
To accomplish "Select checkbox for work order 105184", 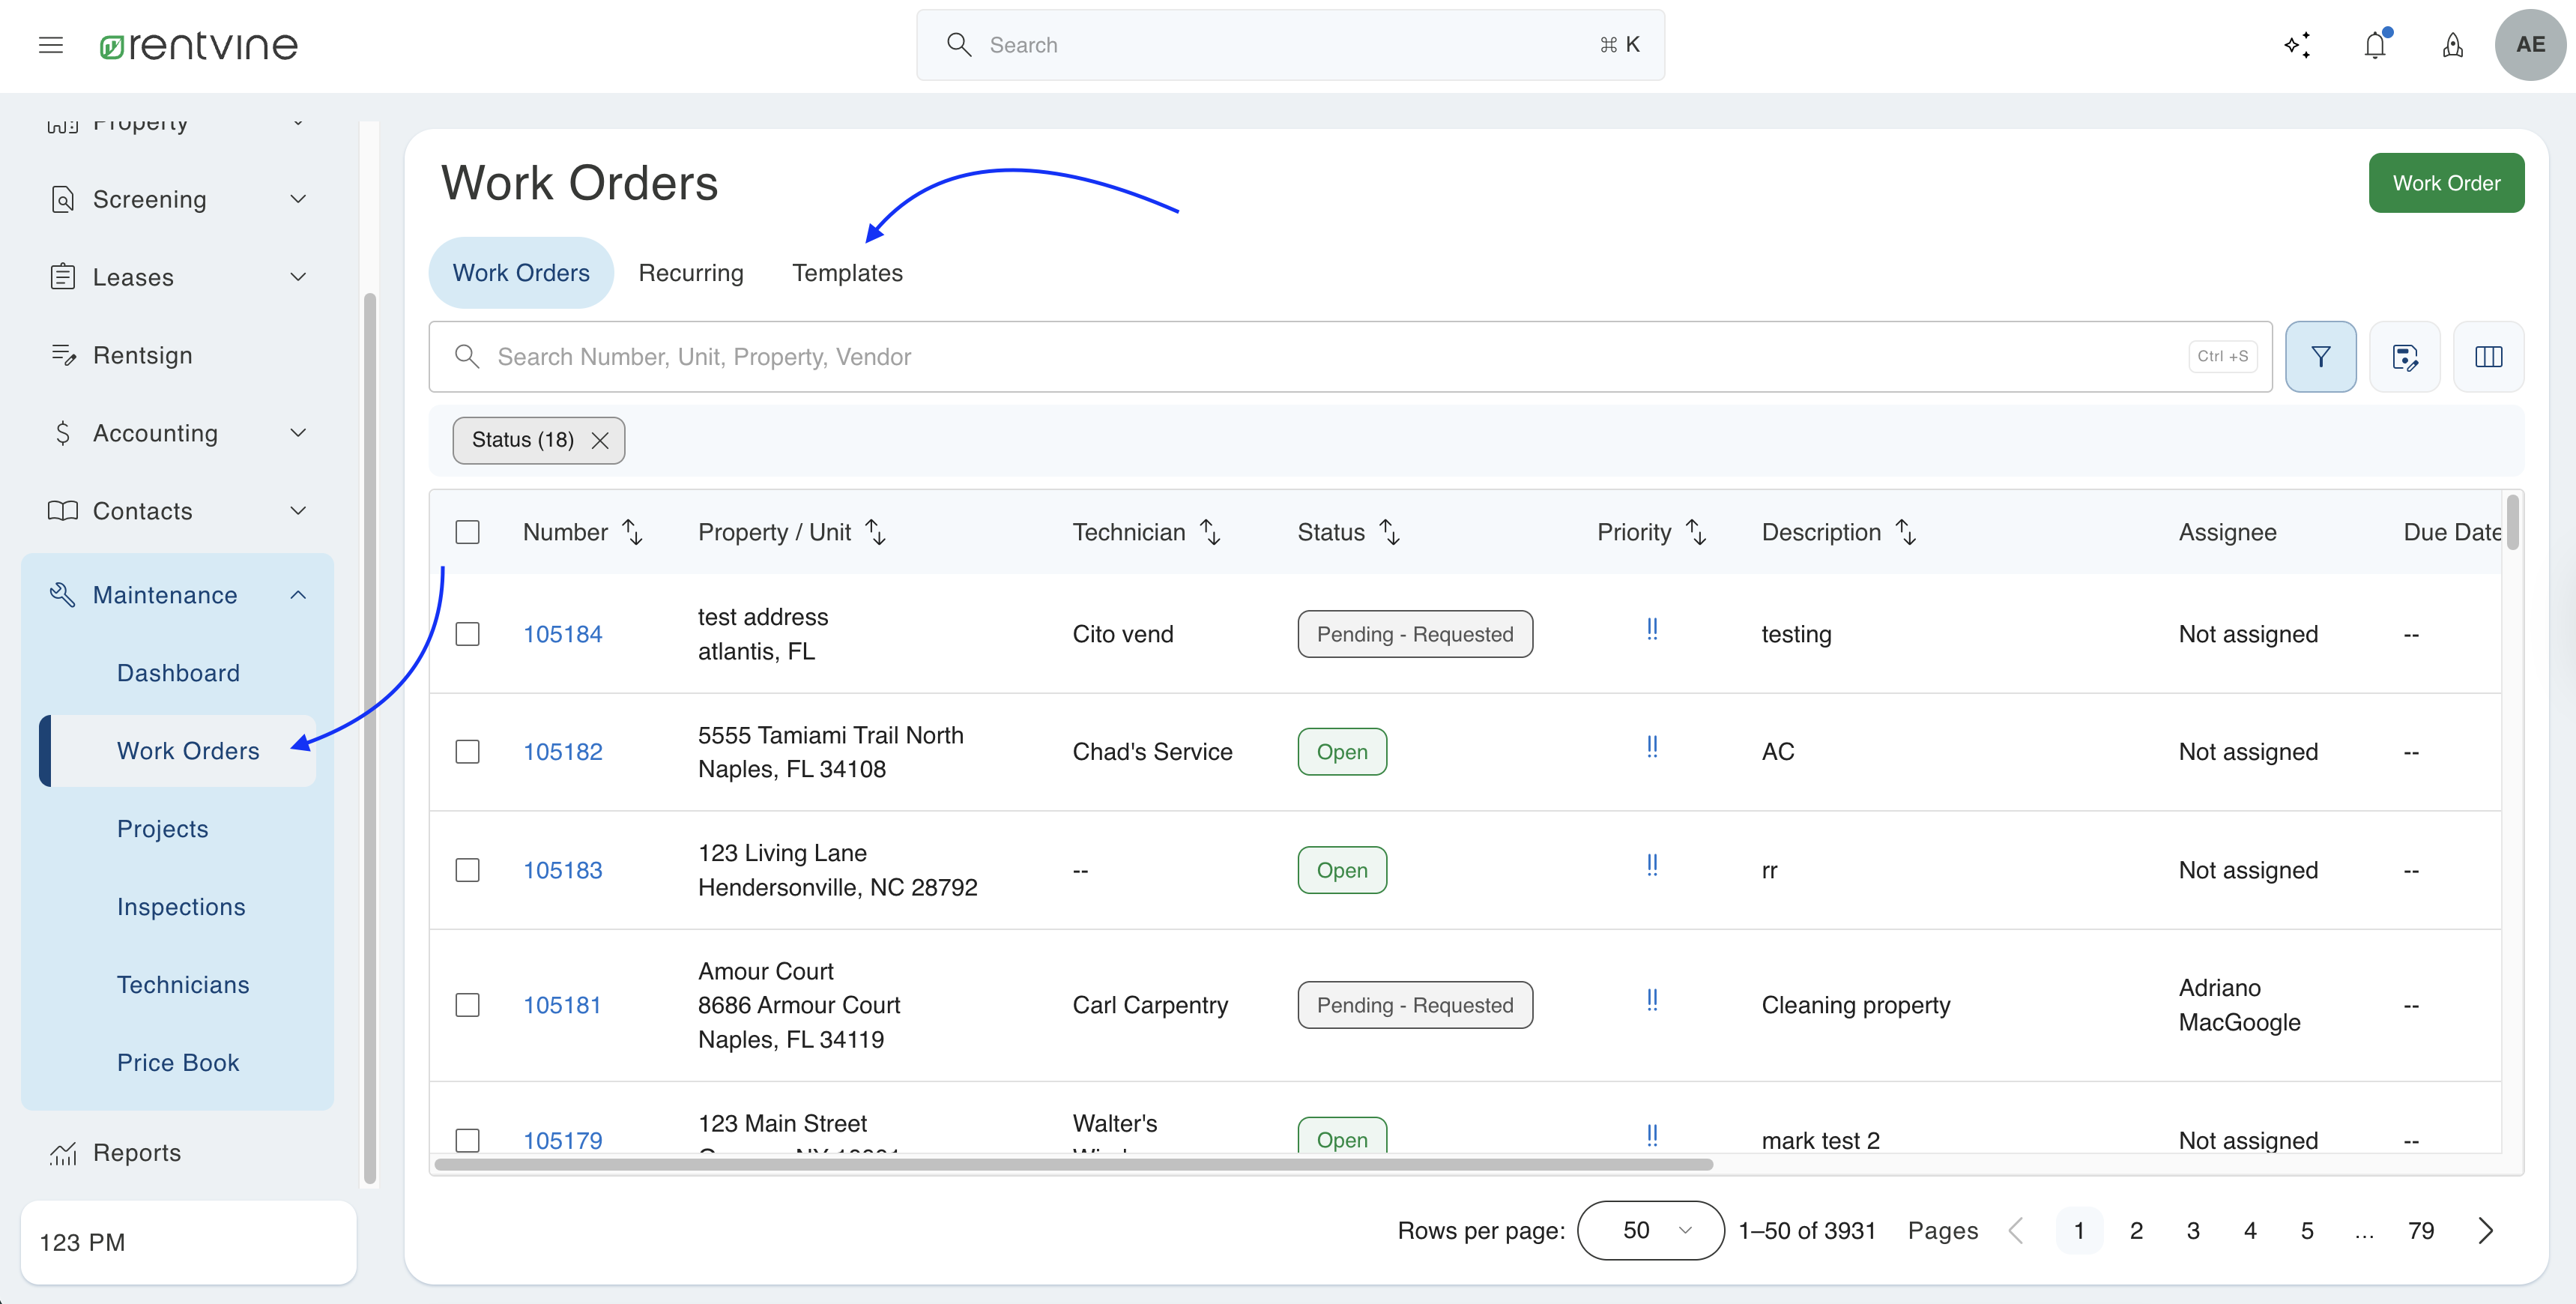I will [467, 634].
